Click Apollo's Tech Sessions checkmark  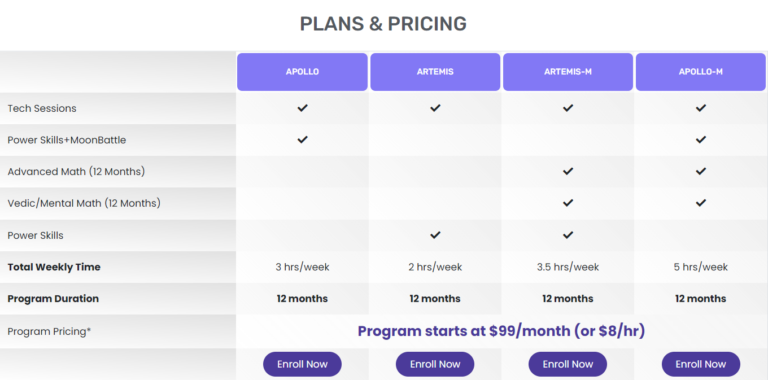(302, 108)
